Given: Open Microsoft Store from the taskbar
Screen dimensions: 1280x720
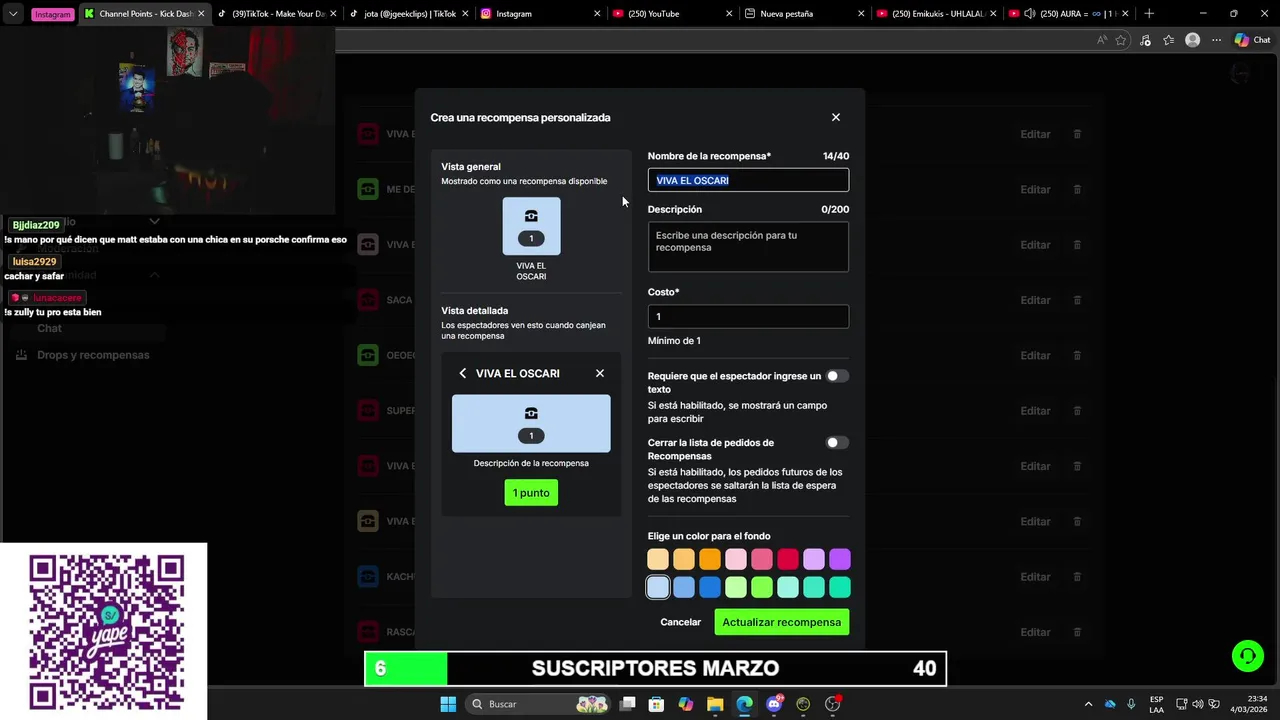Looking at the screenshot, I should tap(656, 704).
